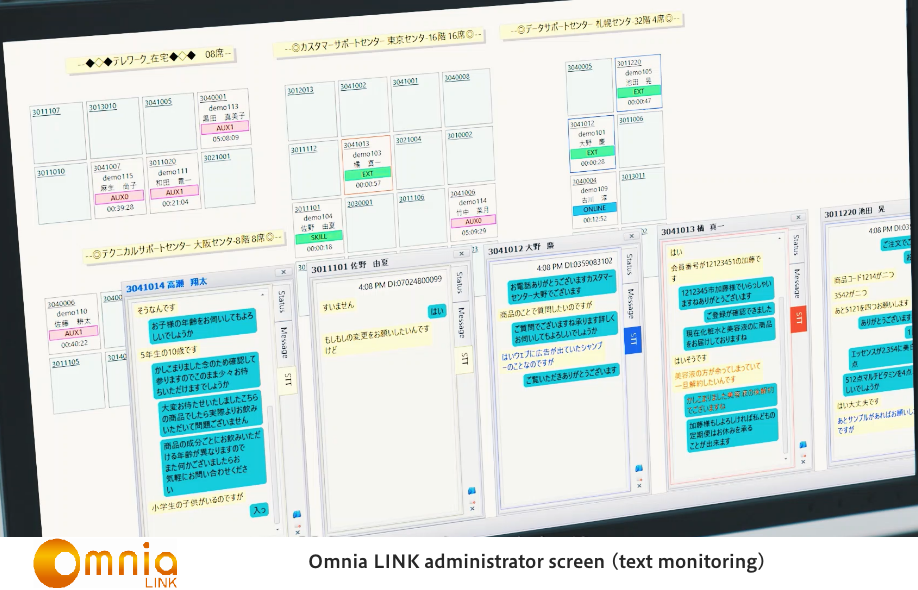Viewport: 918px width, 590px height.
Task: Open the blue book icon in 3041013 window
Action: tap(803, 444)
